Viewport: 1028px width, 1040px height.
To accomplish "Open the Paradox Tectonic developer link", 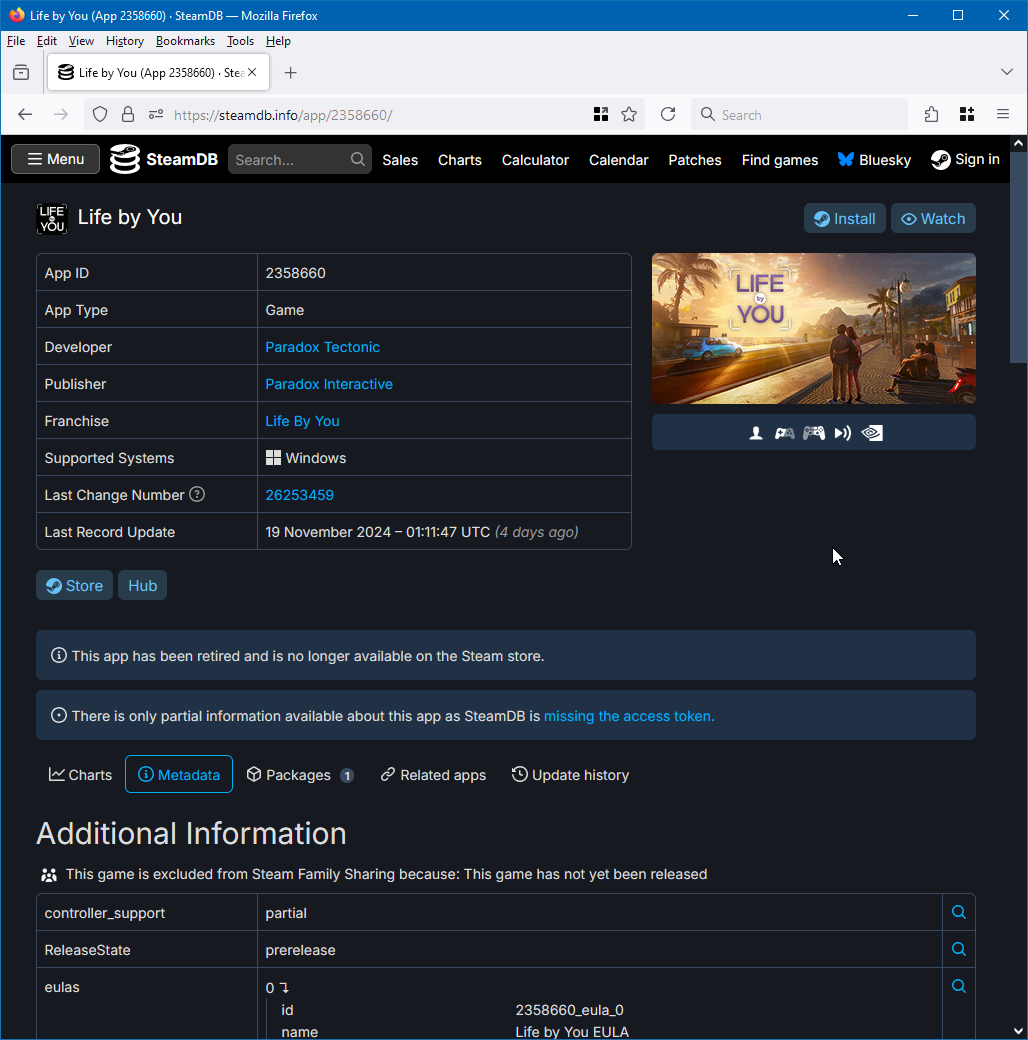I will click(322, 347).
